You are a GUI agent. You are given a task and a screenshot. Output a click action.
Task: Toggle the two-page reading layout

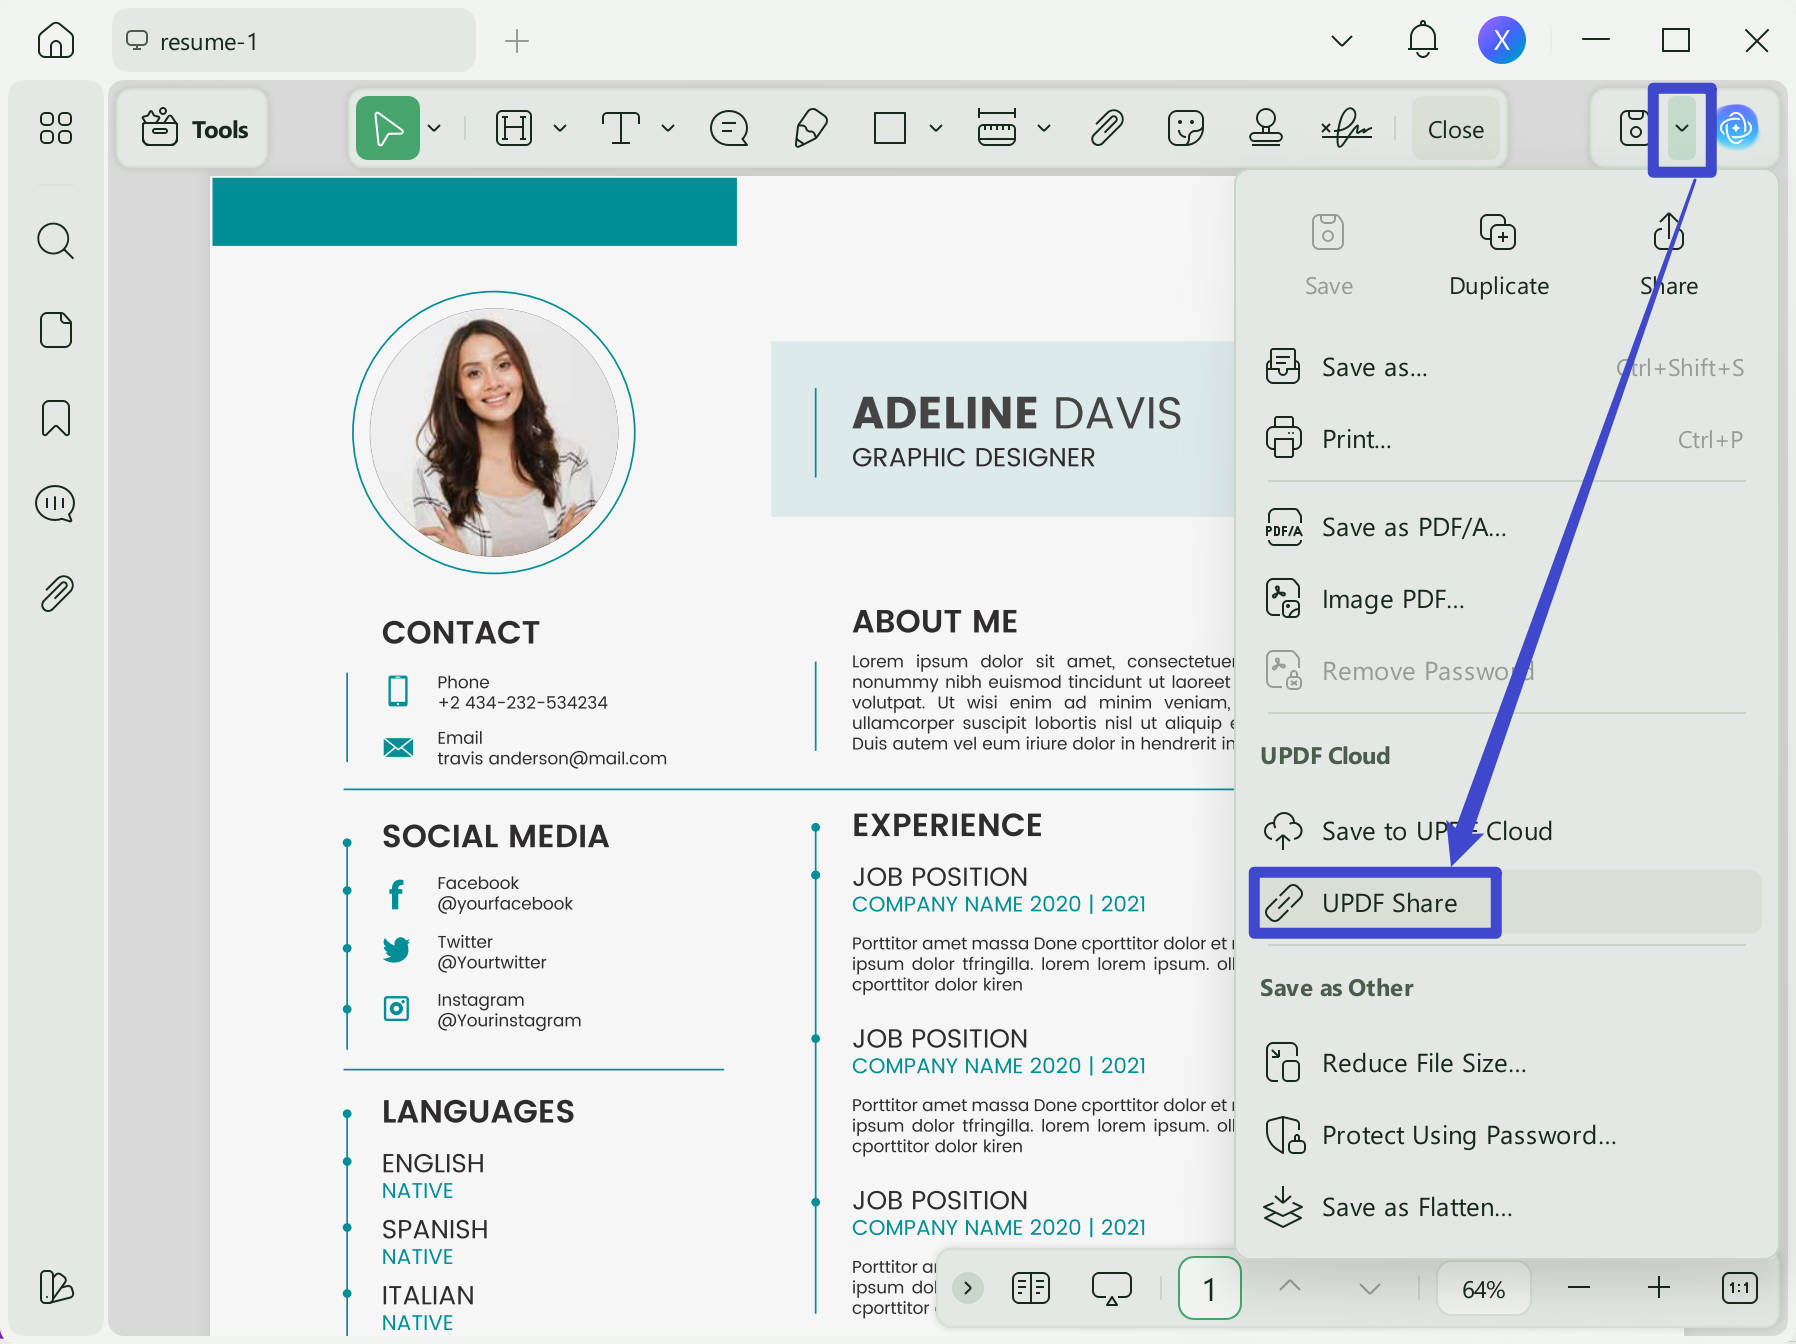1030,1288
